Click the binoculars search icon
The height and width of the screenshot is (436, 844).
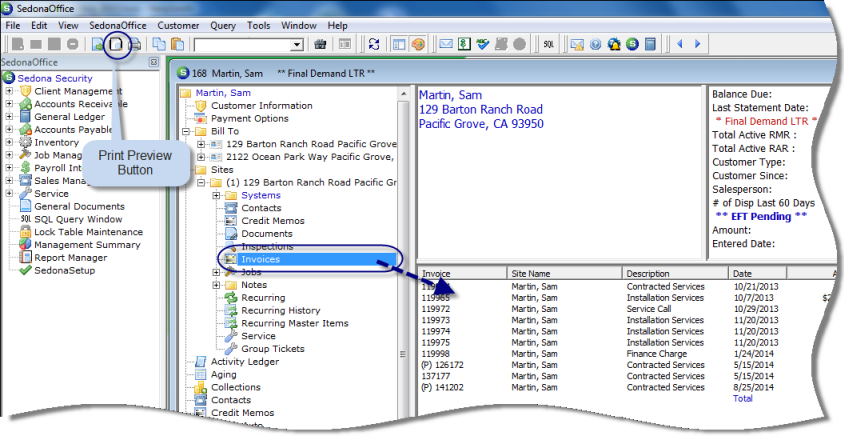pyautogui.click(x=320, y=44)
